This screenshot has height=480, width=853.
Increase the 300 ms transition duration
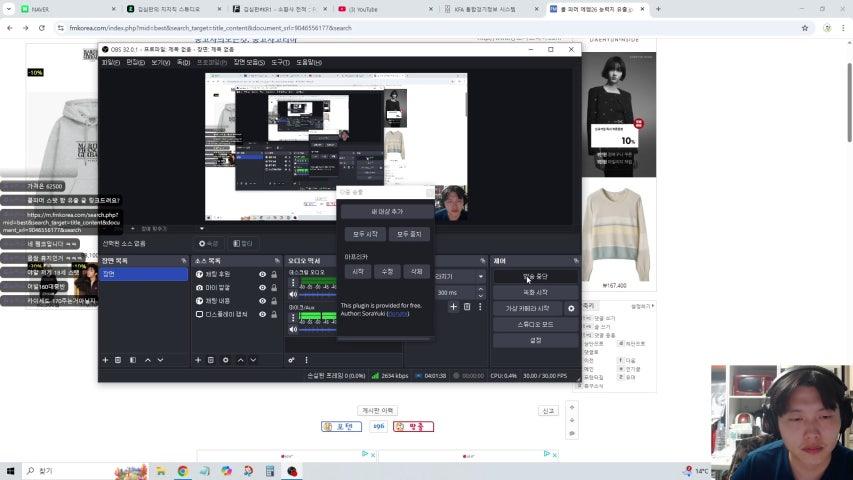click(x=482, y=290)
